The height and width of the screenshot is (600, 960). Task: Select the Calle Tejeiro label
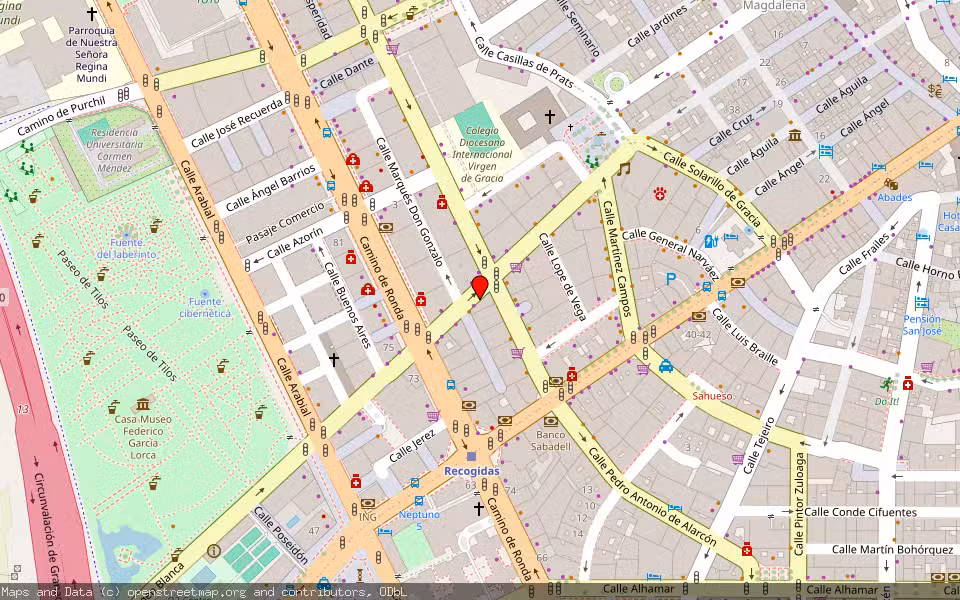(x=759, y=445)
